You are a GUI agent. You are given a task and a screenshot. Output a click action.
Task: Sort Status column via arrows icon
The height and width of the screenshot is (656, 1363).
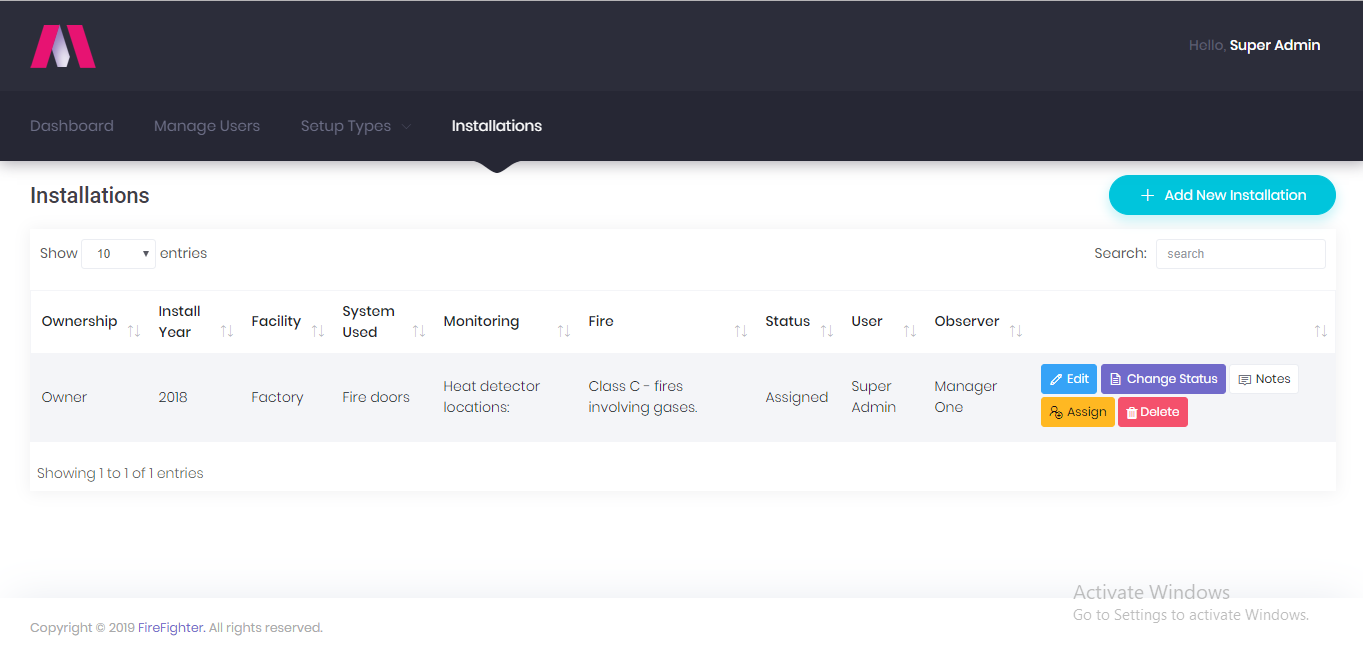click(827, 331)
